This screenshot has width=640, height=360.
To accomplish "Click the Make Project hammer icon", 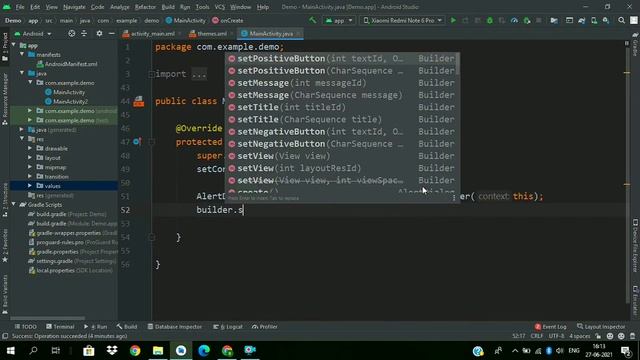I will [313, 20].
